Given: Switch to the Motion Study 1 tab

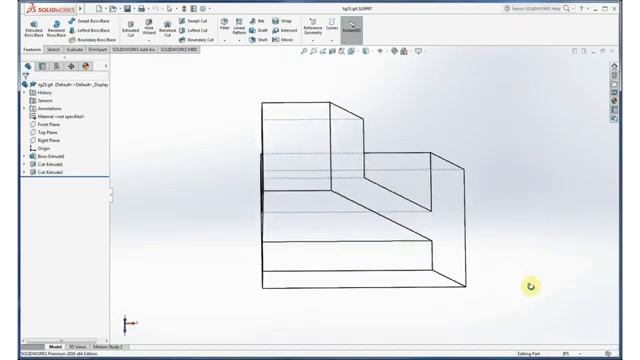Looking at the screenshot, I should tap(108, 347).
